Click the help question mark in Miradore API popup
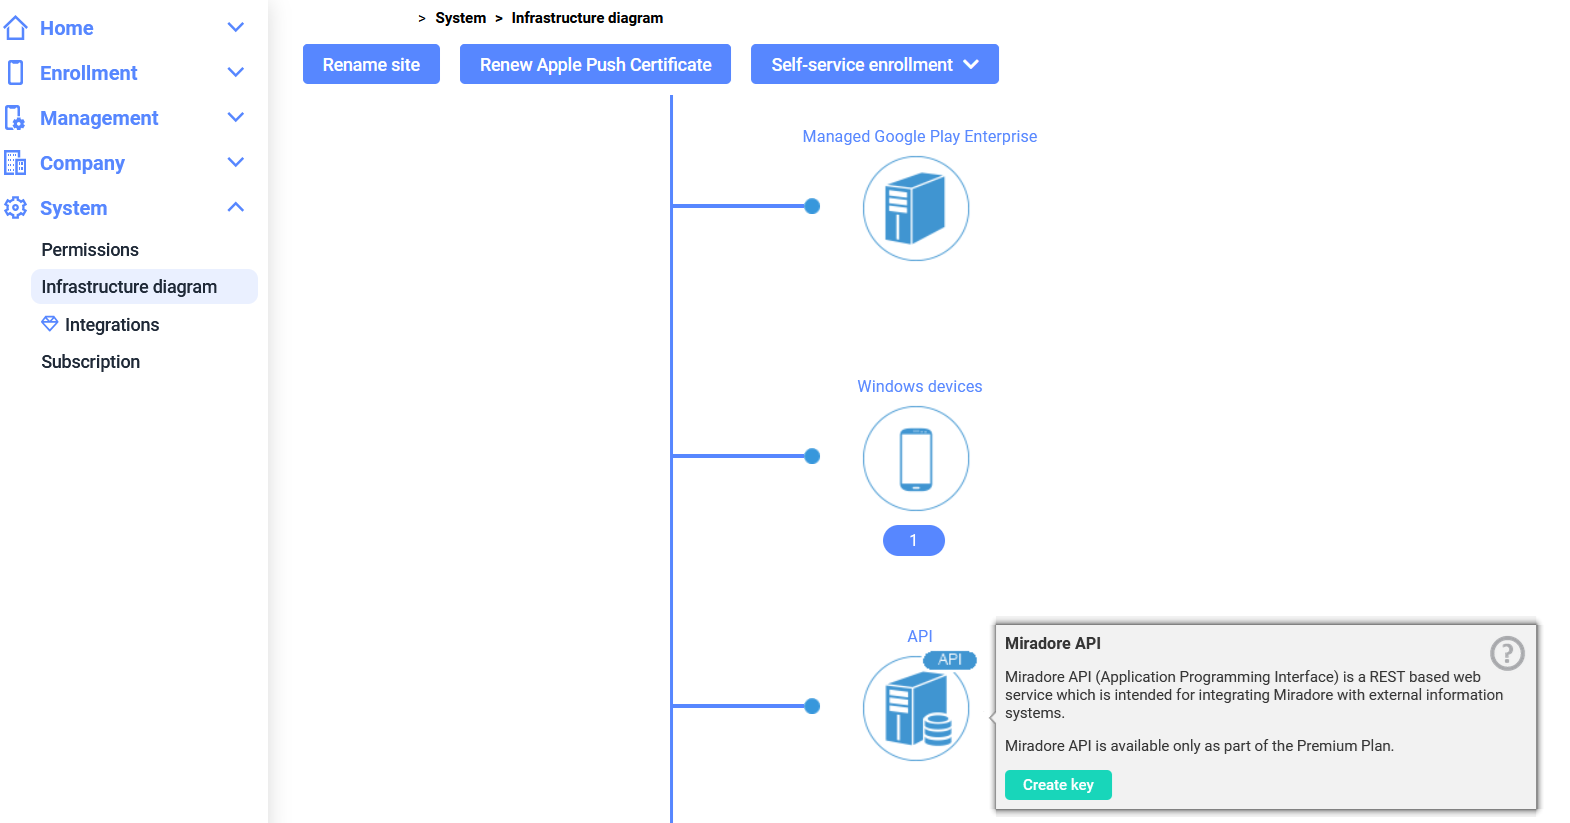 click(x=1507, y=653)
